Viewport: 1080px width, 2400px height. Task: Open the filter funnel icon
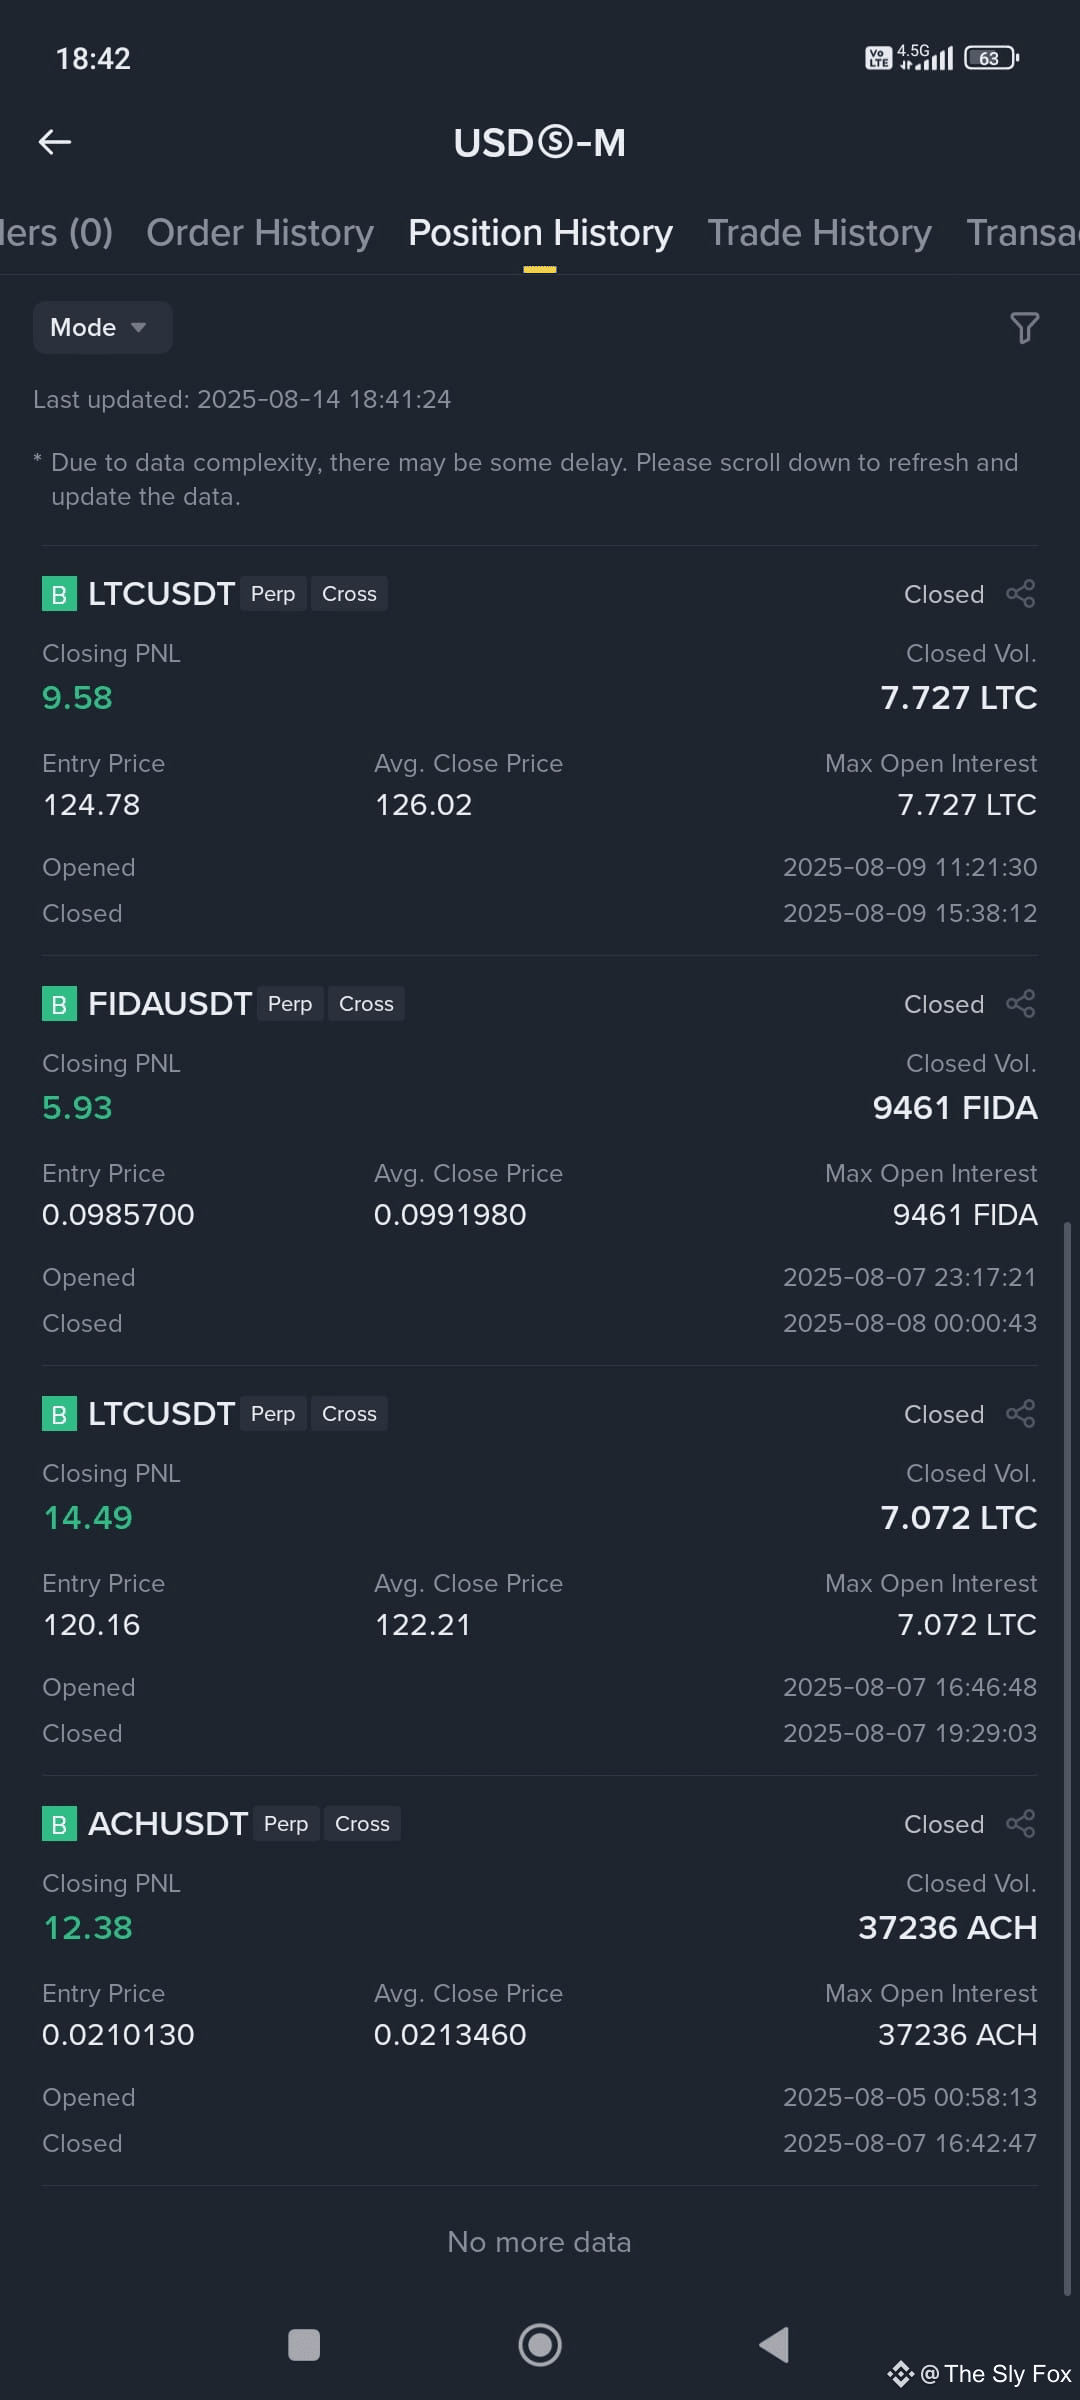(1024, 328)
